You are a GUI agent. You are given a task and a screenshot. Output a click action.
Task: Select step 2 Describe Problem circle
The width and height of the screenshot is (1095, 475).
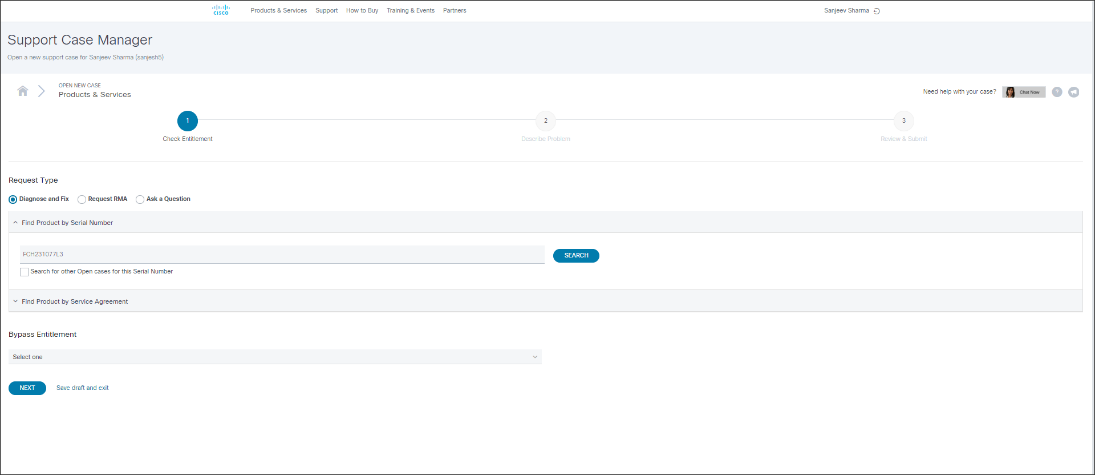click(545, 121)
